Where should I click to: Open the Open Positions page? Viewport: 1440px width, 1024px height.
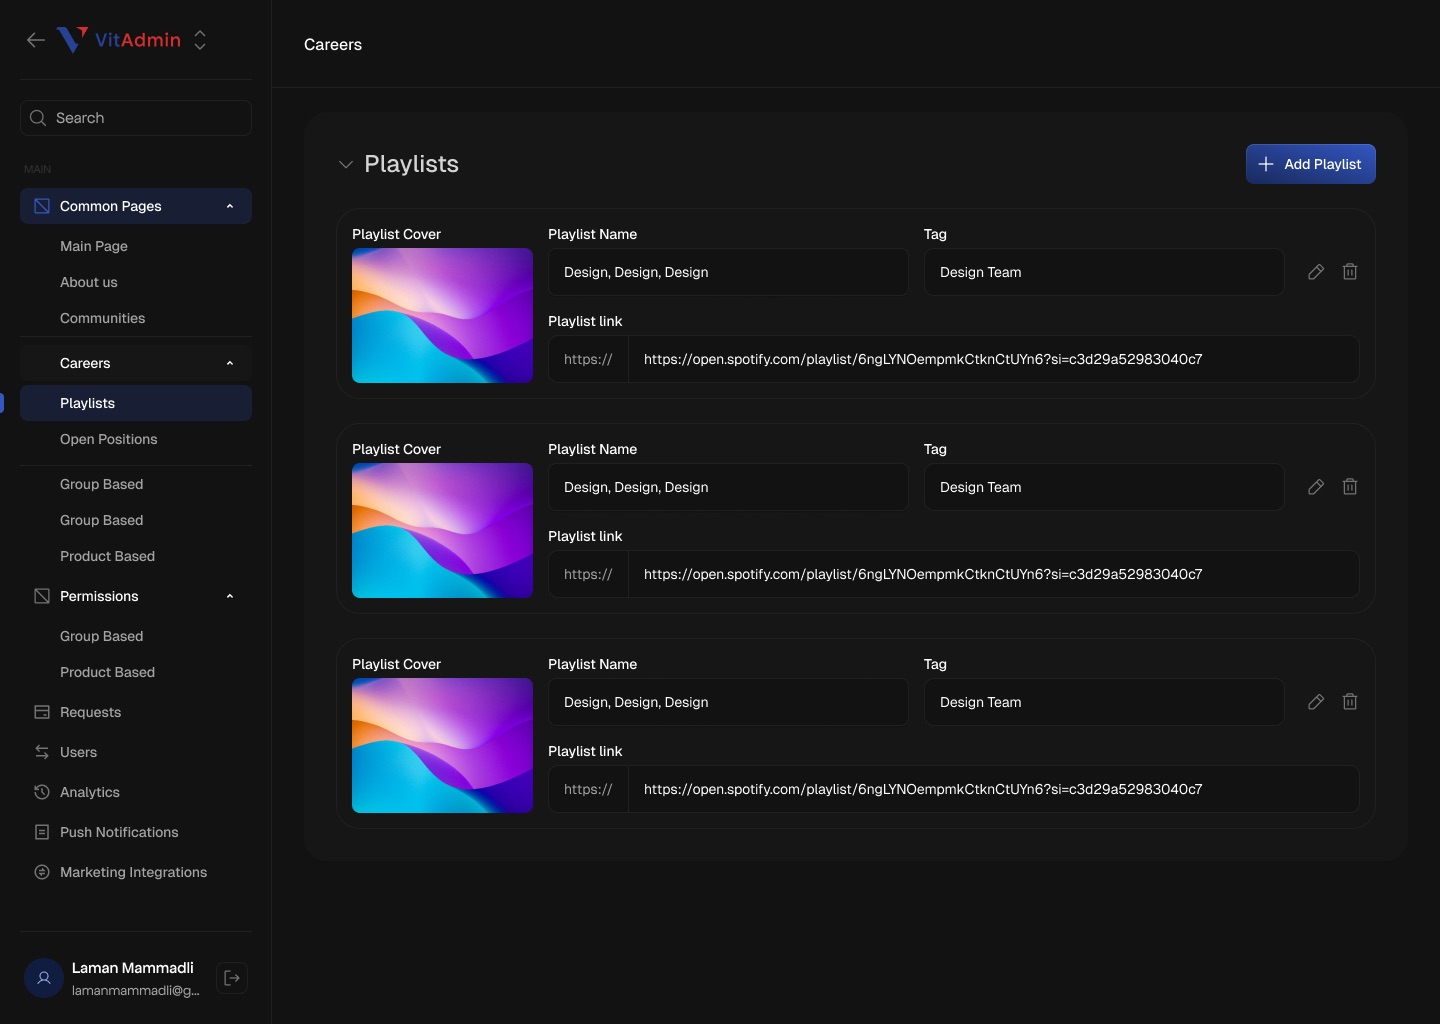(x=109, y=439)
